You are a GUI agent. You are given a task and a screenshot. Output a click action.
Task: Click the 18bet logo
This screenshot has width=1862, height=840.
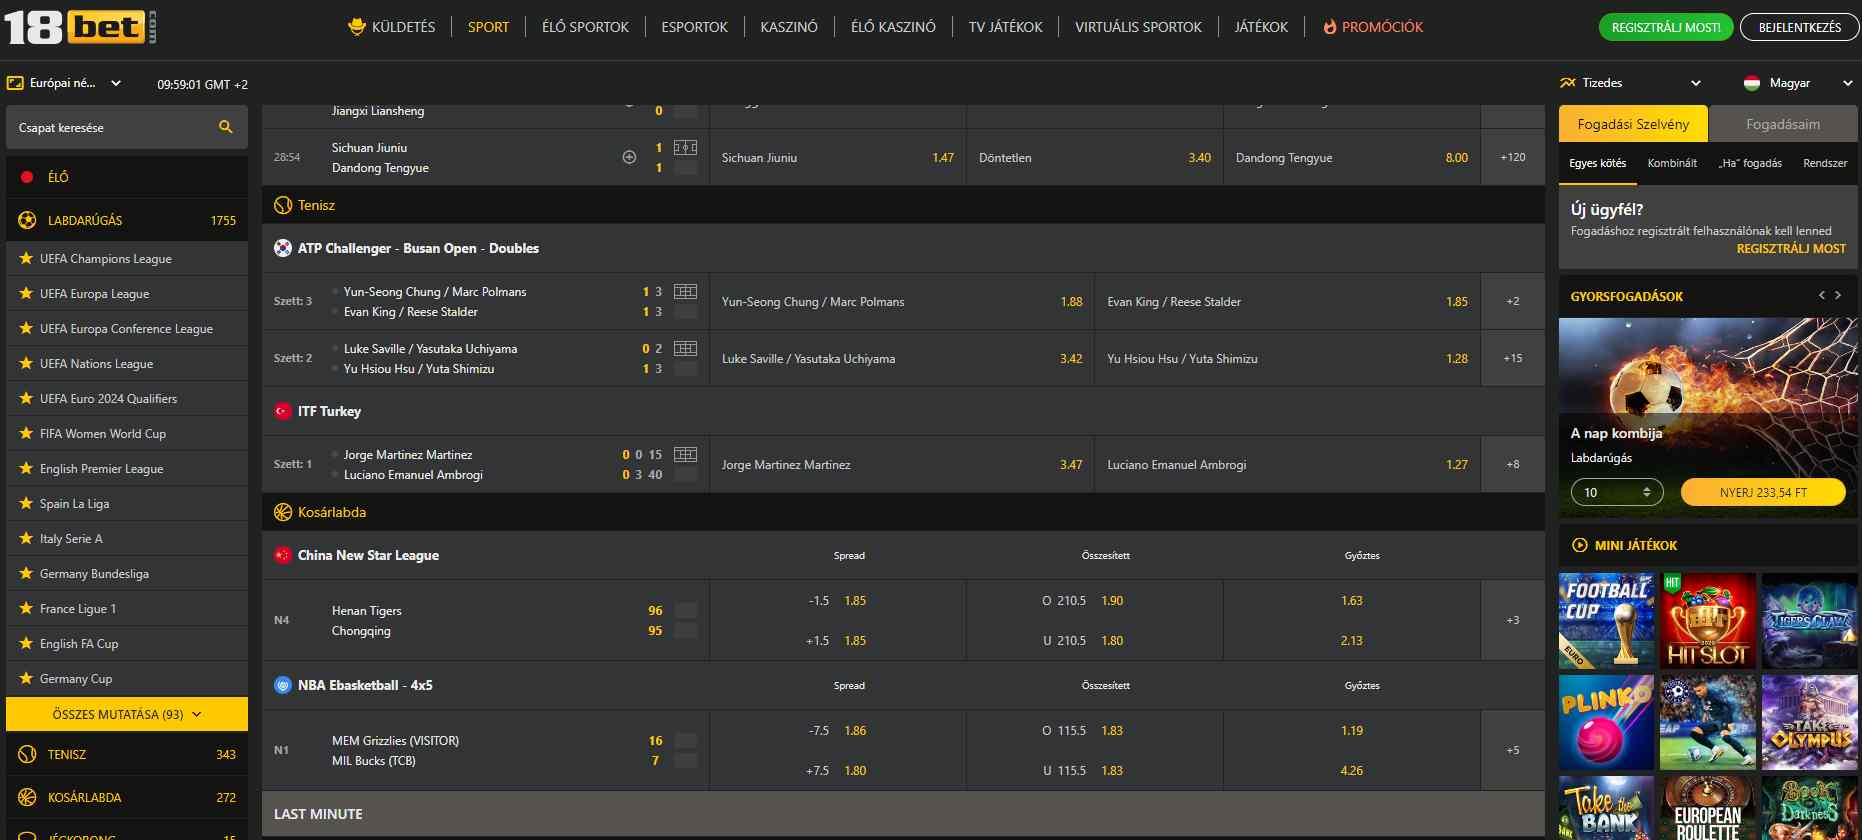(x=80, y=27)
